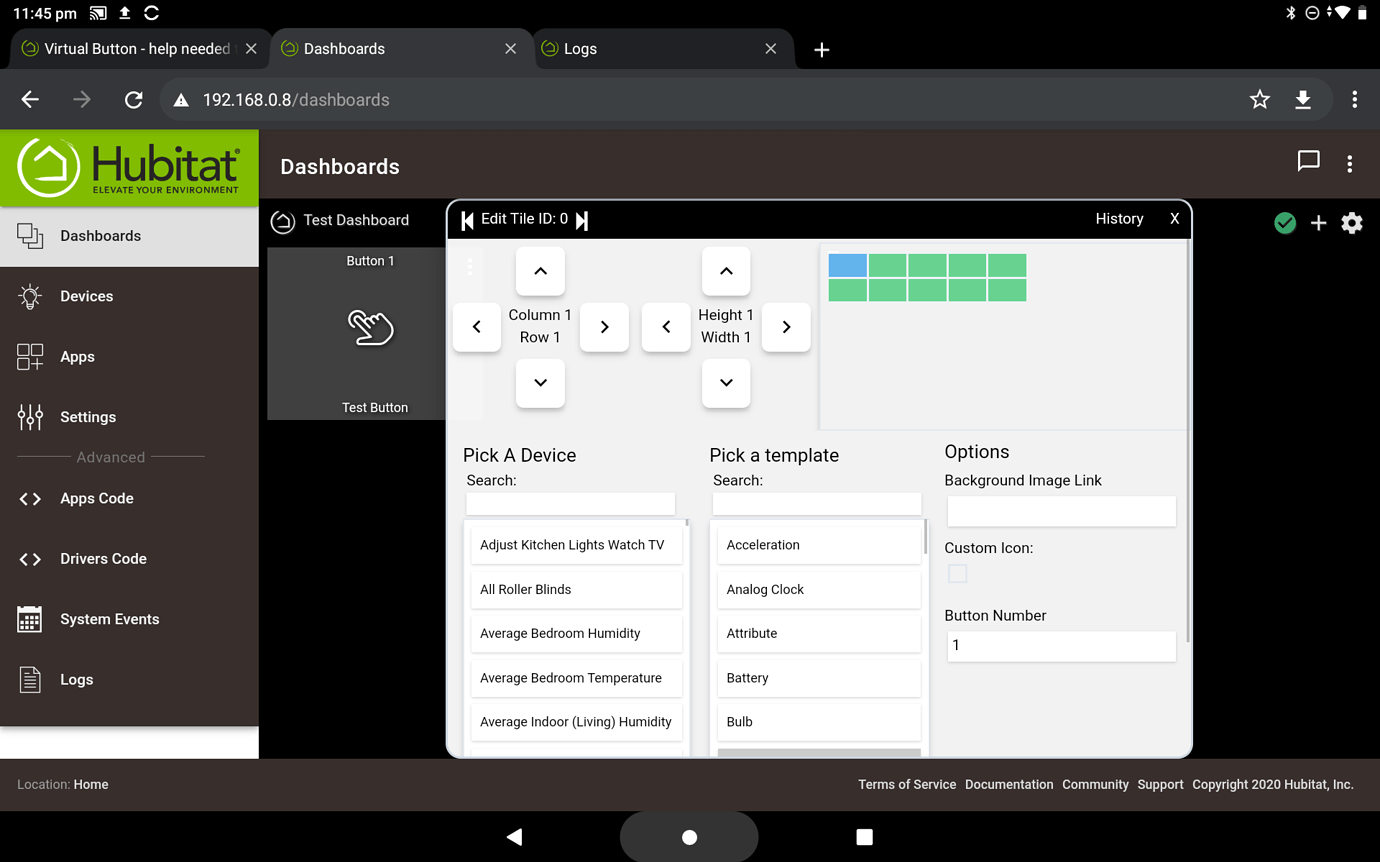Move tile up with Row up arrow
Viewport: 1380px width, 862px height.
pos(540,271)
